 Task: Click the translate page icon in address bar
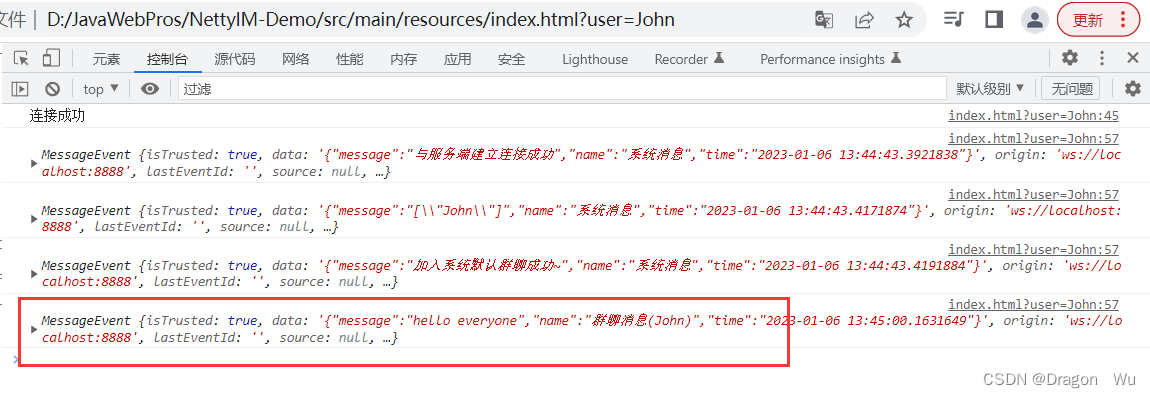[x=824, y=20]
